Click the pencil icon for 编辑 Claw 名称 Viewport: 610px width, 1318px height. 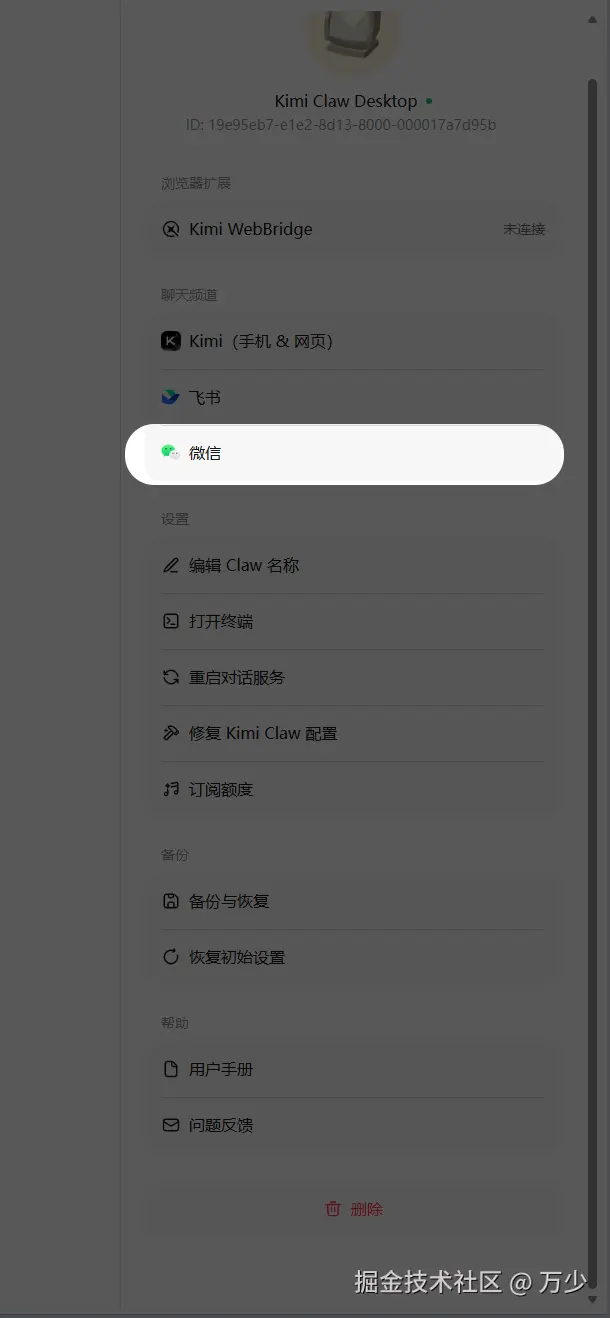tap(171, 565)
